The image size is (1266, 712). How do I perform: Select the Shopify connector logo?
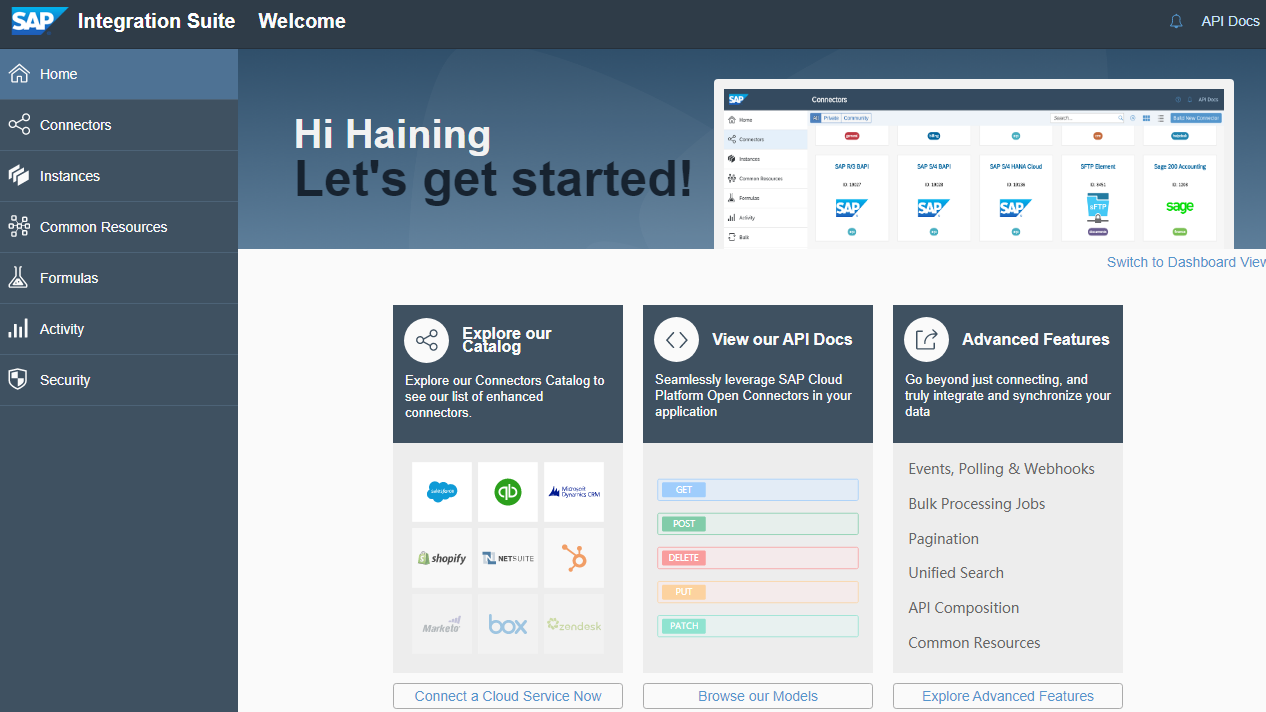click(442, 558)
